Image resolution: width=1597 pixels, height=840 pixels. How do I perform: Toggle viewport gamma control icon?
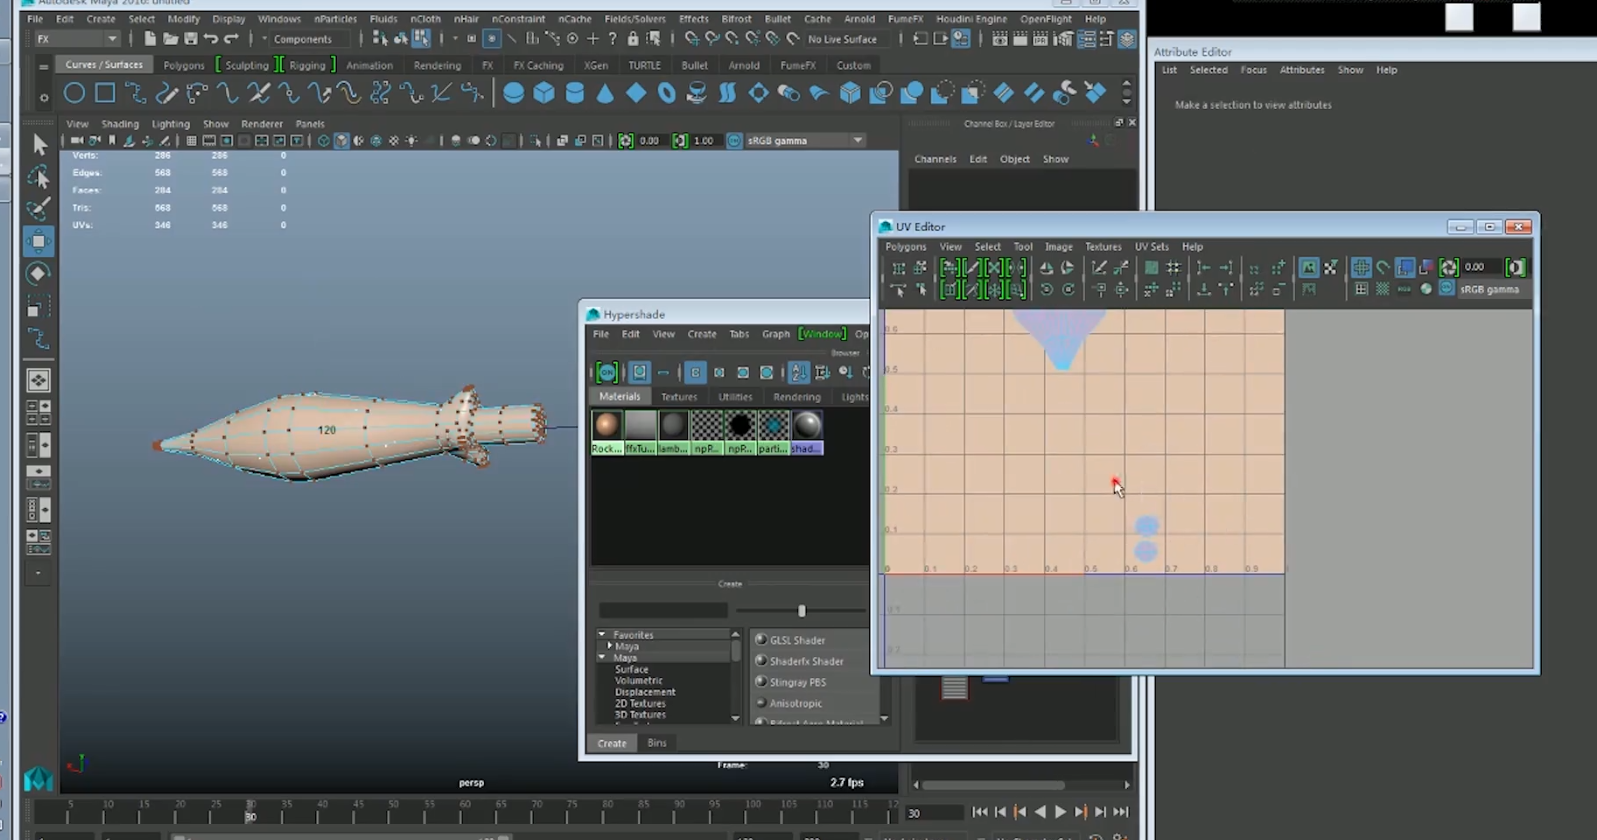680,141
